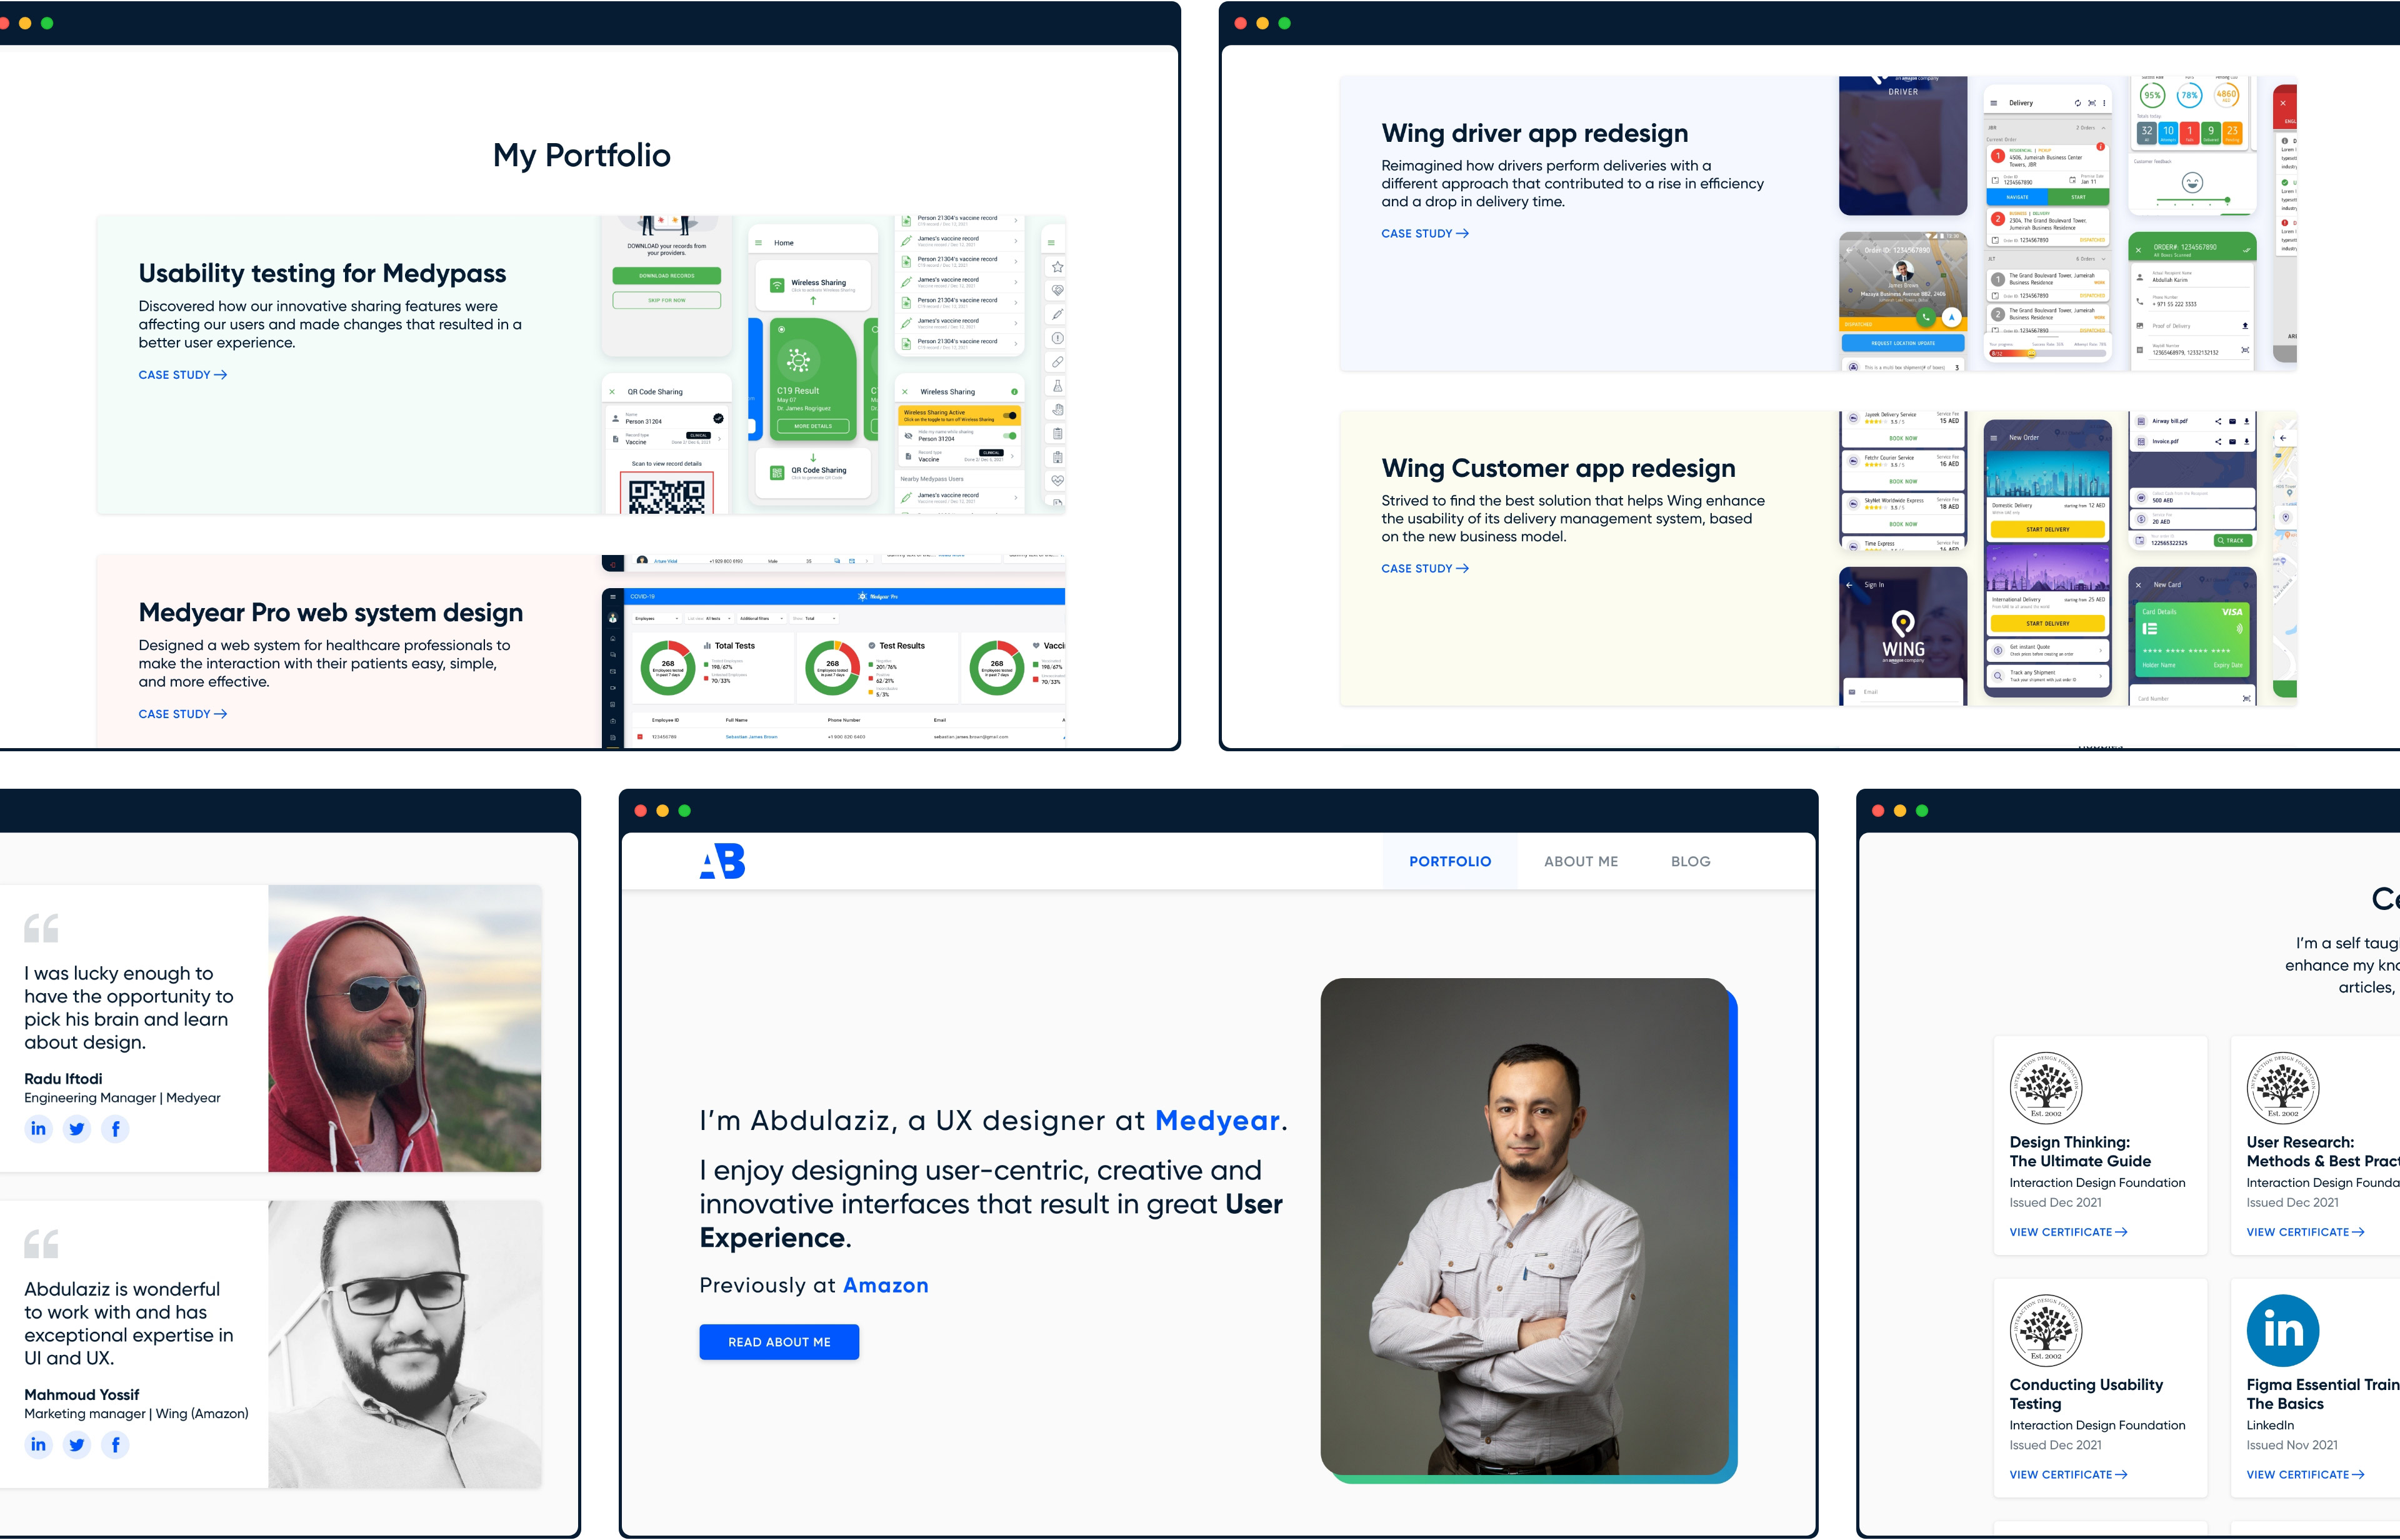This screenshot has height=1540, width=2400.
Task: Switch to the PORTFOLIO tab
Action: coord(1450,861)
